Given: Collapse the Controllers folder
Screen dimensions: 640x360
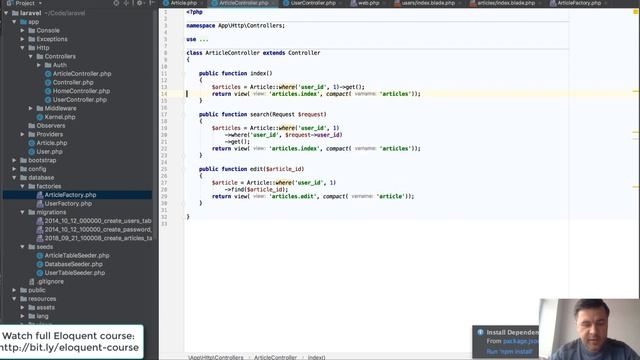Looking at the screenshot, I should [31, 56].
